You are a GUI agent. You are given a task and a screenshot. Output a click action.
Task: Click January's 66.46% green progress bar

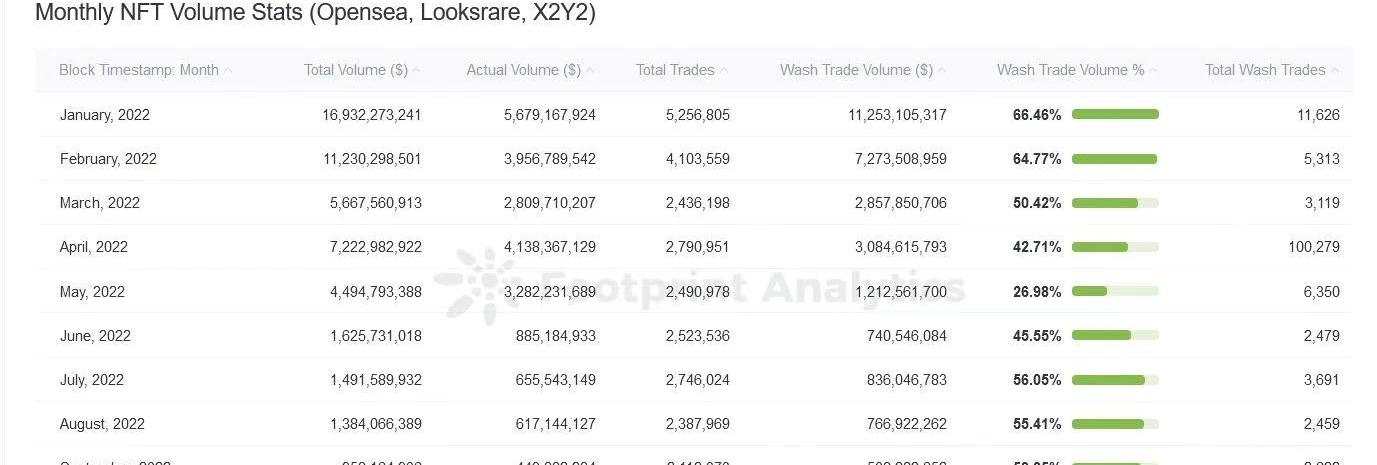coord(1115,115)
